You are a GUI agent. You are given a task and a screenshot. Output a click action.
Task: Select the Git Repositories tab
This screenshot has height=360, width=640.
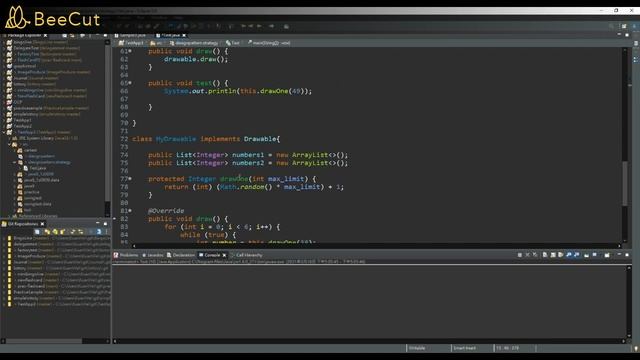22,224
